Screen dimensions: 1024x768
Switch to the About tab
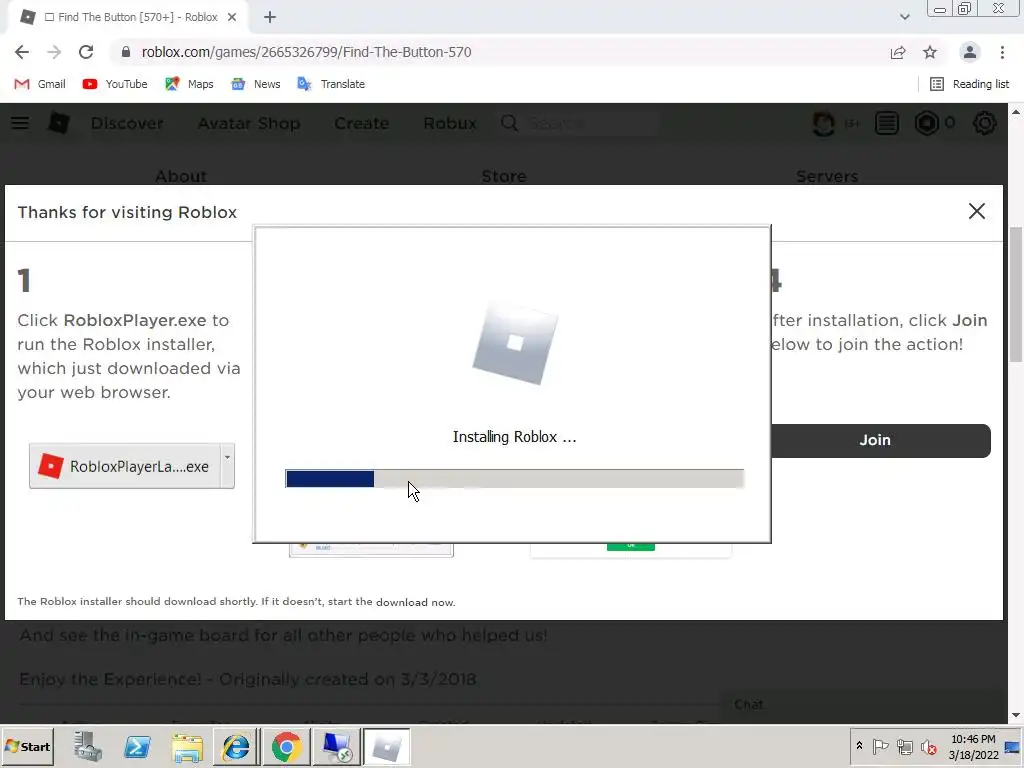tap(181, 176)
